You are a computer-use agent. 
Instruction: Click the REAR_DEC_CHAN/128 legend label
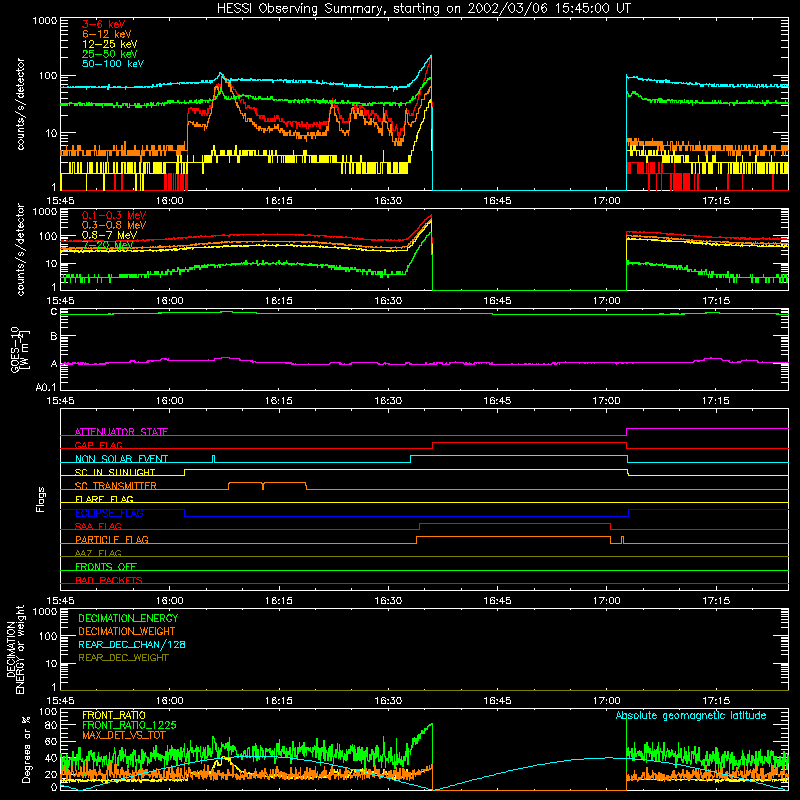[x=132, y=644]
